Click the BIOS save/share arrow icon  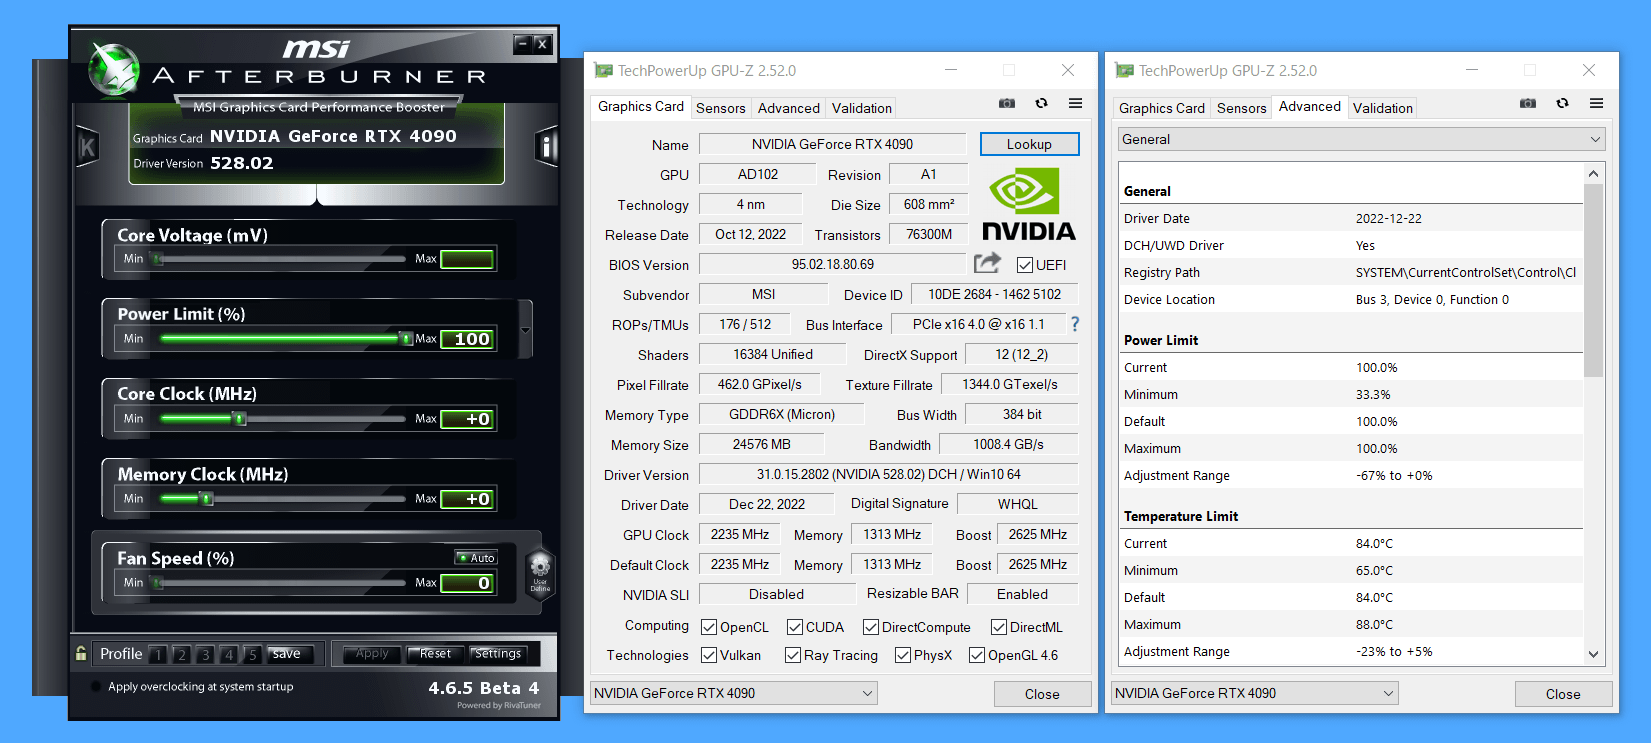tap(987, 263)
